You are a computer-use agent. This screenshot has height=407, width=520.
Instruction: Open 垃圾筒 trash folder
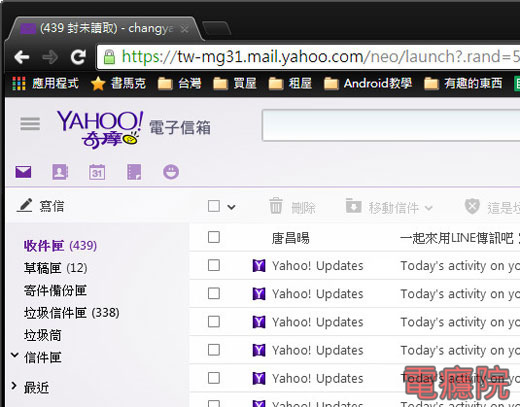point(42,335)
